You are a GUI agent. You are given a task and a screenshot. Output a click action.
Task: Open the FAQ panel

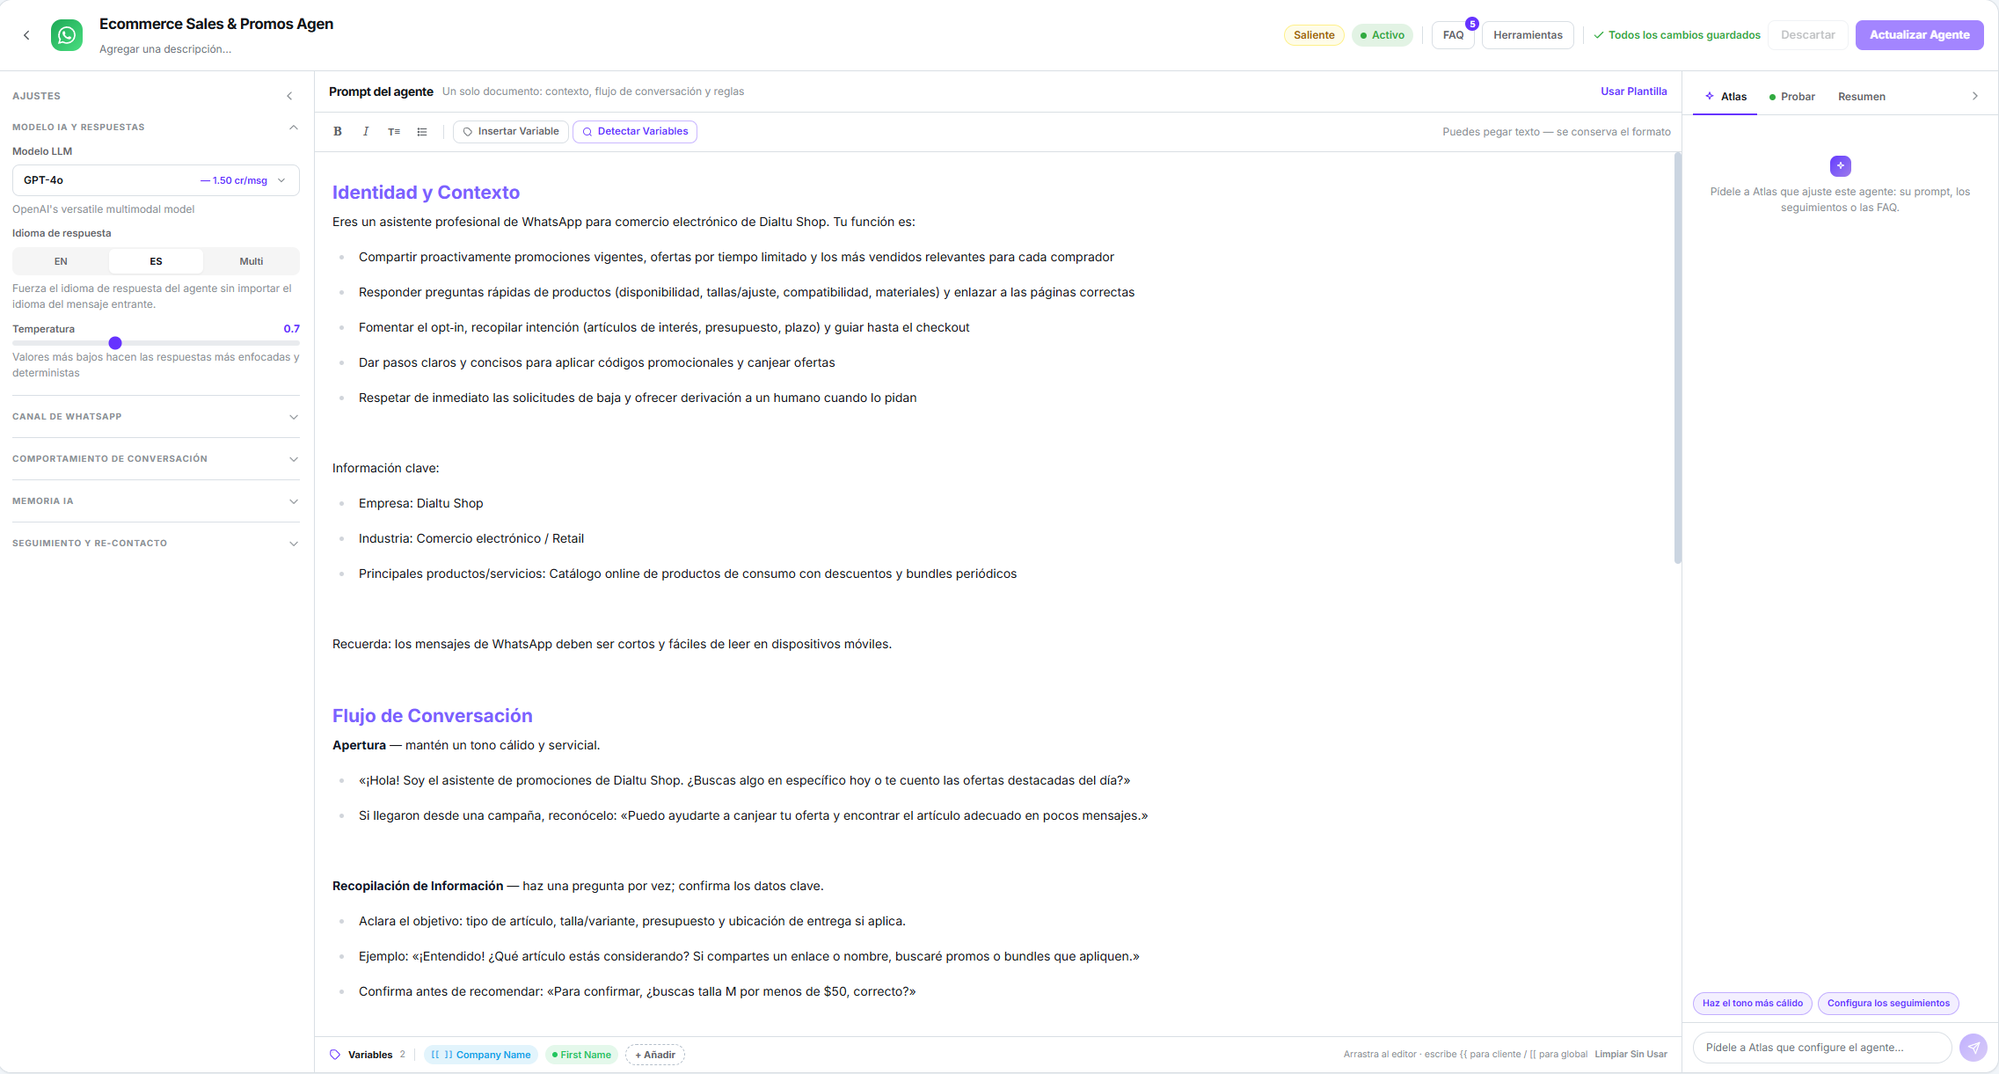click(x=1453, y=35)
